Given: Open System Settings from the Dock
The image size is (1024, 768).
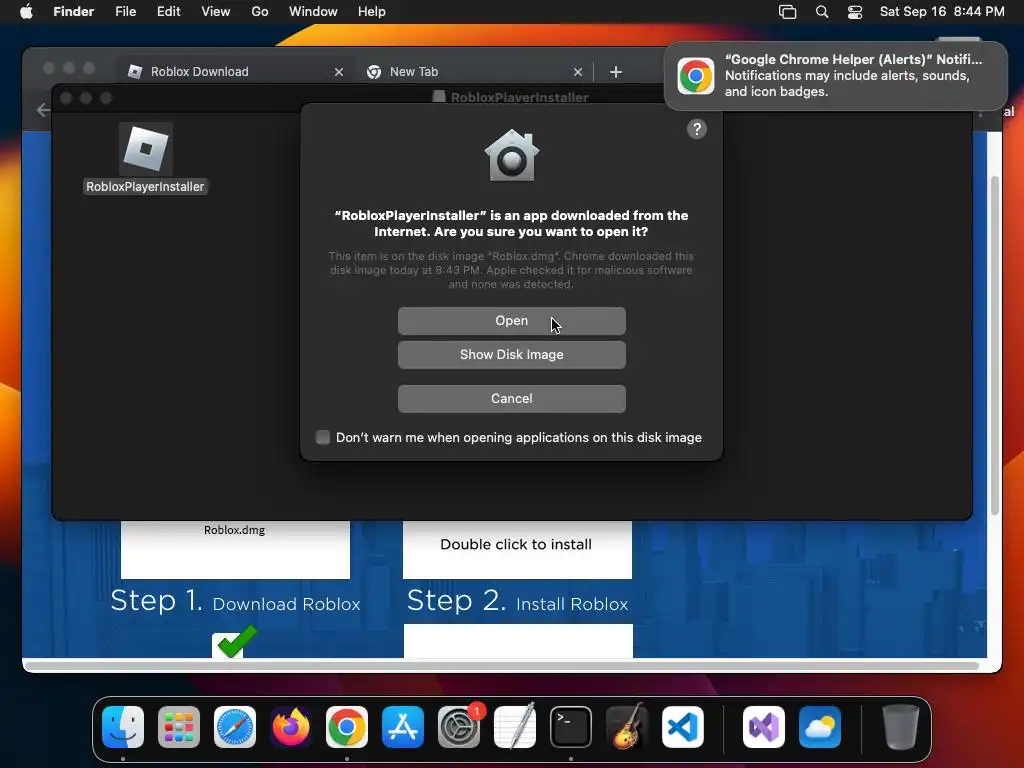Looking at the screenshot, I should click(x=459, y=727).
